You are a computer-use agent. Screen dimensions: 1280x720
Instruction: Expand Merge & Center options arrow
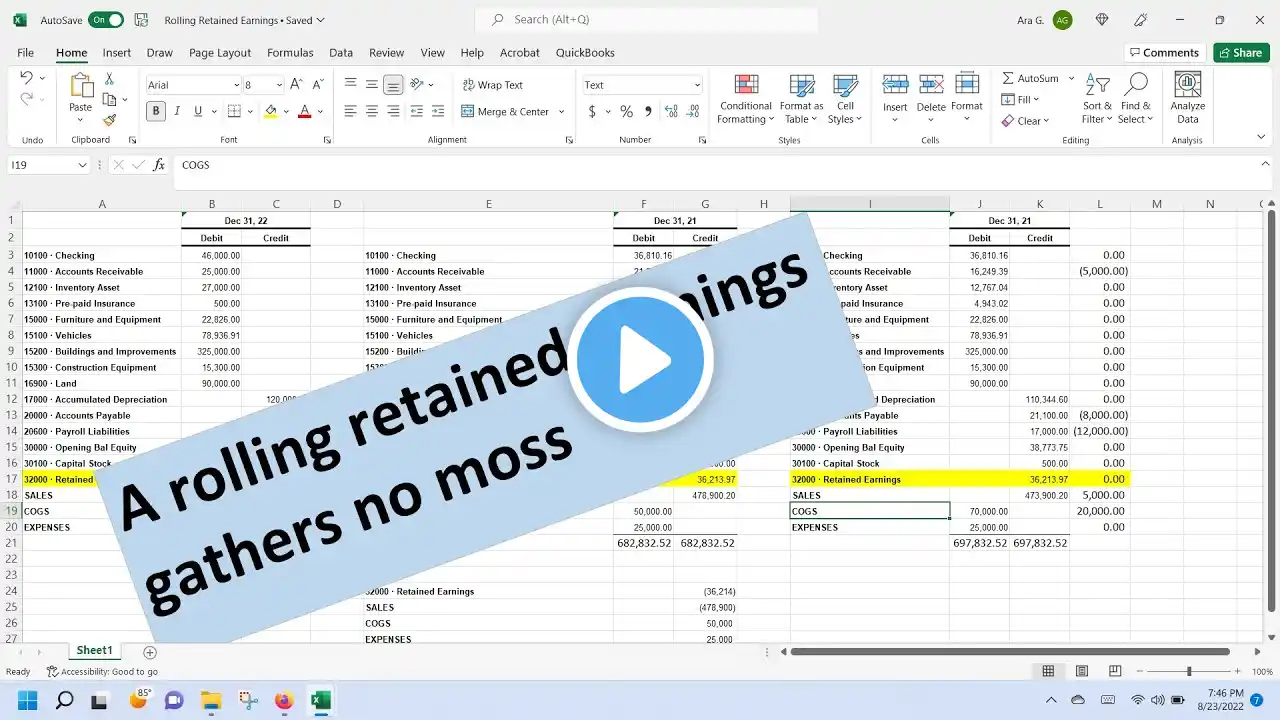561,112
